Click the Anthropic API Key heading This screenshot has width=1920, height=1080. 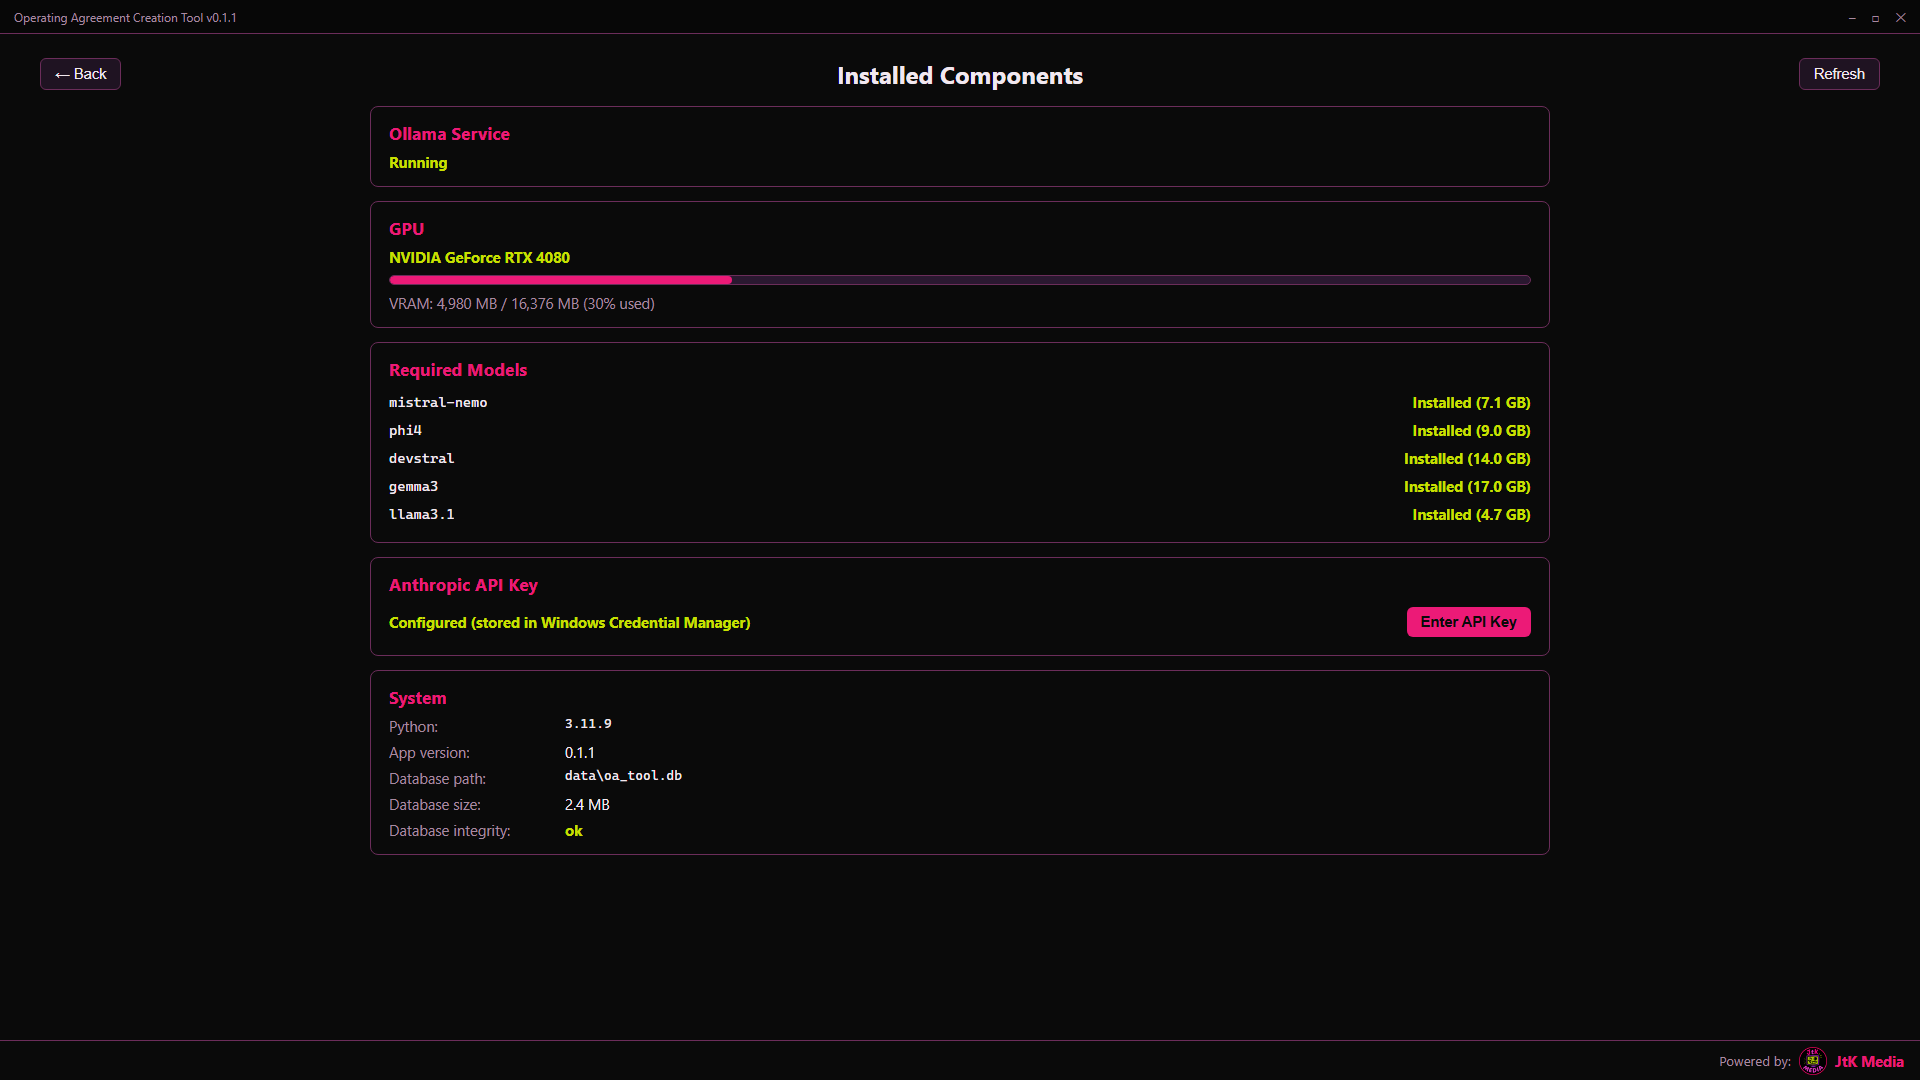tap(463, 586)
